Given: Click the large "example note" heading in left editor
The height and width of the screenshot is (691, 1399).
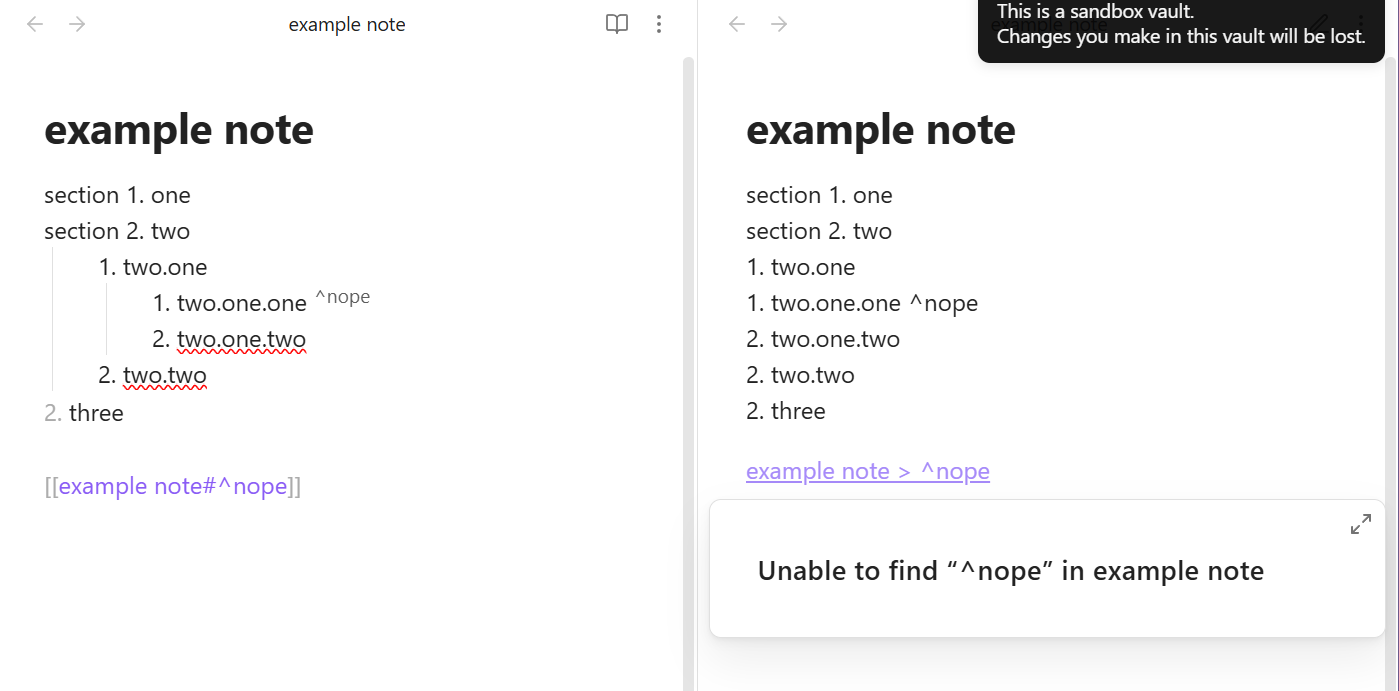Looking at the screenshot, I should (179, 130).
